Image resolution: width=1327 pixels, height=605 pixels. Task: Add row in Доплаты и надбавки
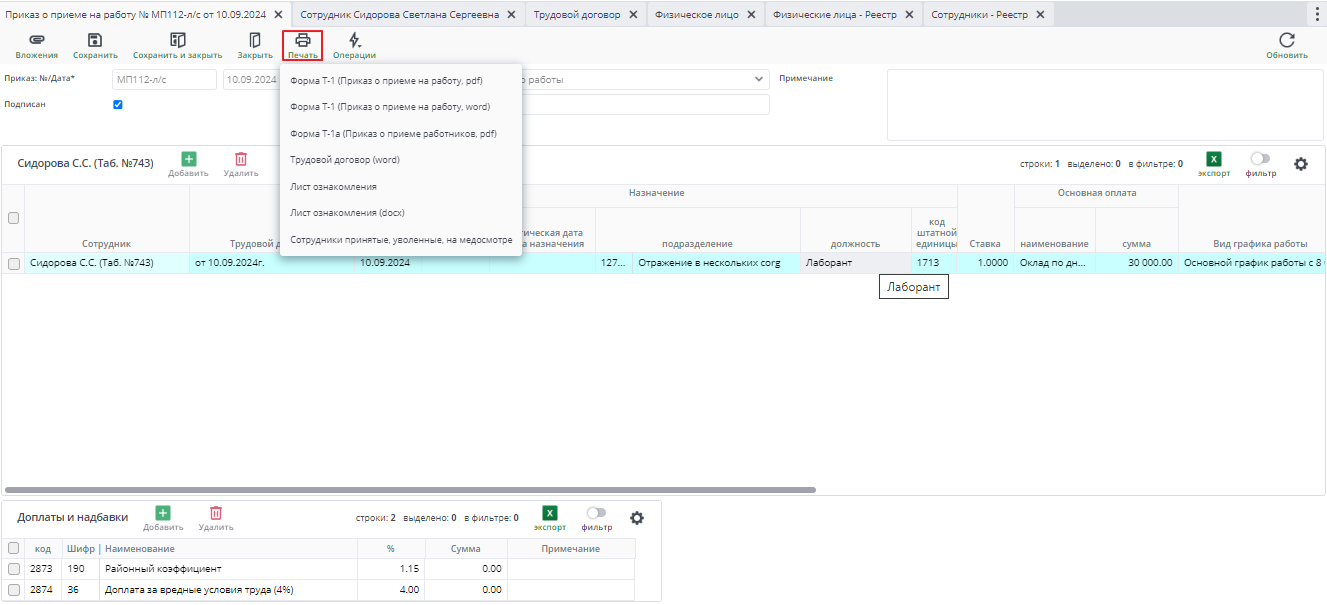pos(163,513)
